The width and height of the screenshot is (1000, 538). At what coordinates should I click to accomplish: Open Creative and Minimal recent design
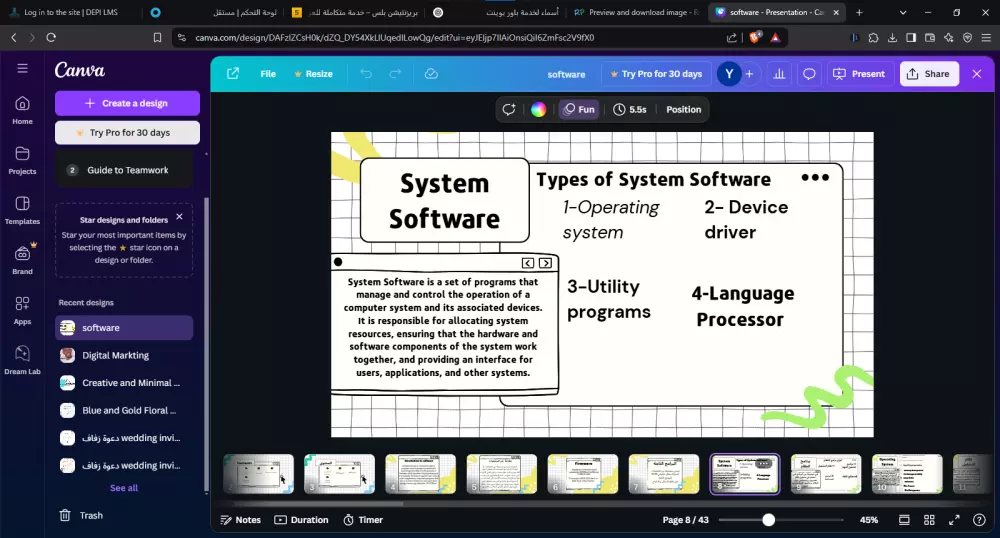point(124,382)
